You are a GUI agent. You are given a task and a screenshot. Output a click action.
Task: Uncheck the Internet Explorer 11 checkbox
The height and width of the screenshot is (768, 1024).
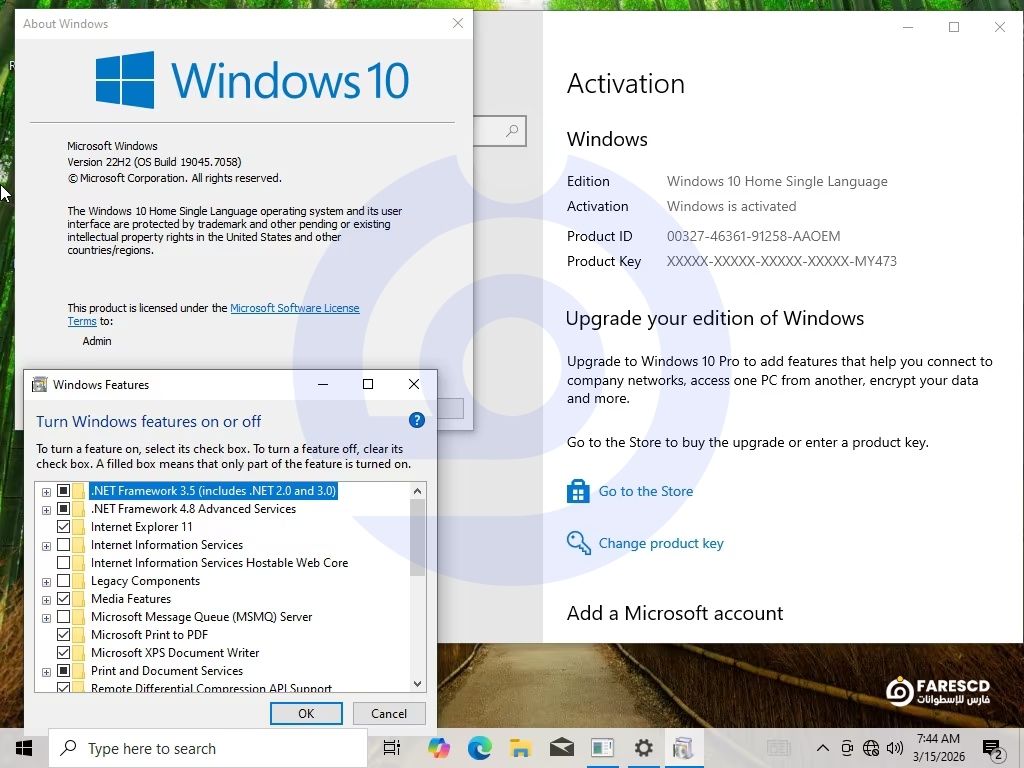pos(64,527)
